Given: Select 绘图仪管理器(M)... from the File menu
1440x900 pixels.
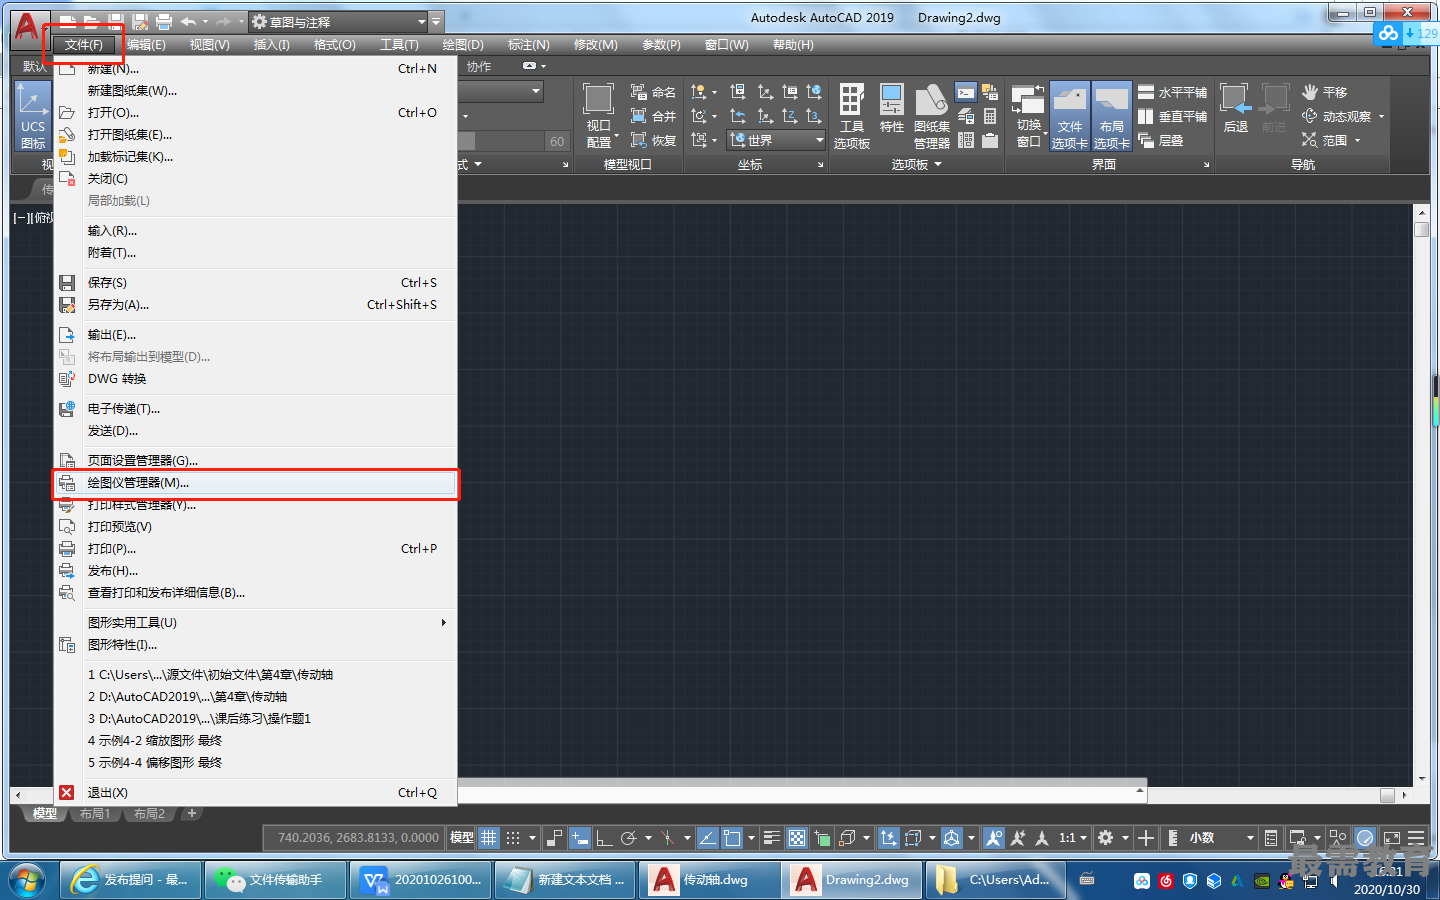Looking at the screenshot, I should pyautogui.click(x=256, y=483).
